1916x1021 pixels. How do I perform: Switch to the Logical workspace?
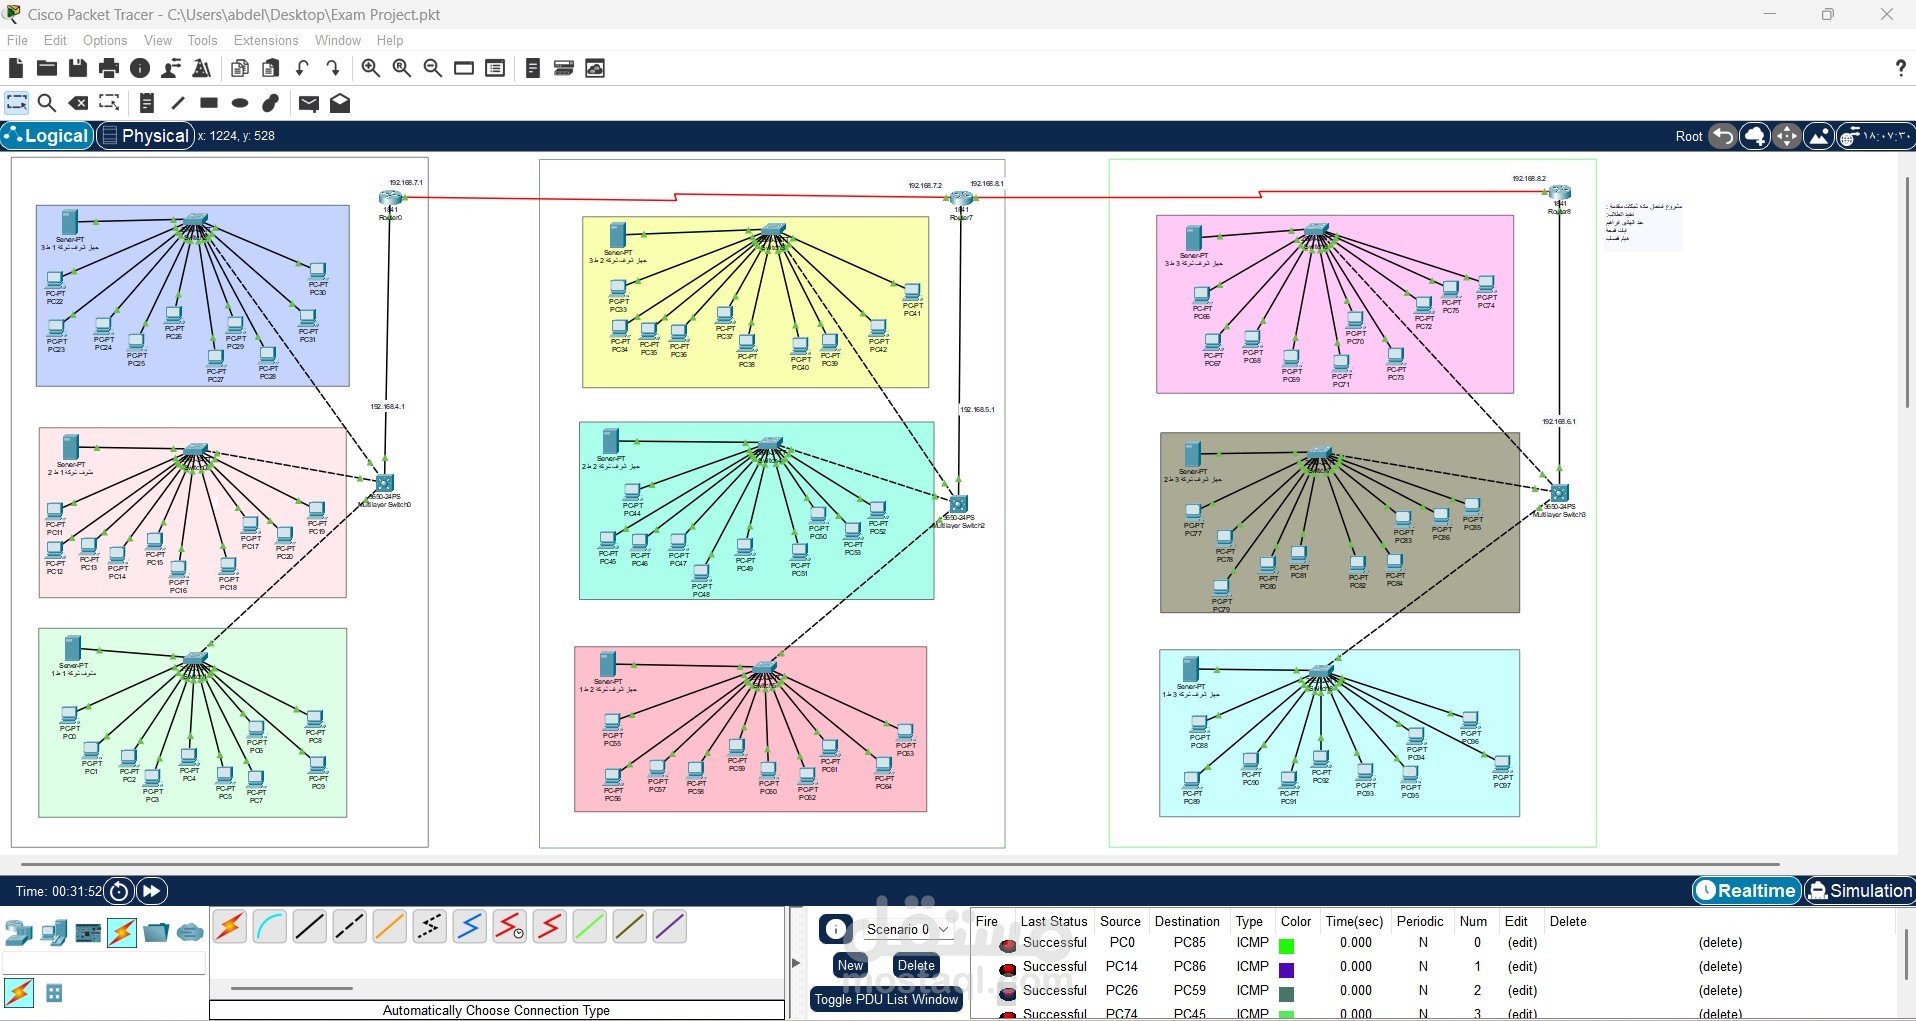(x=47, y=136)
